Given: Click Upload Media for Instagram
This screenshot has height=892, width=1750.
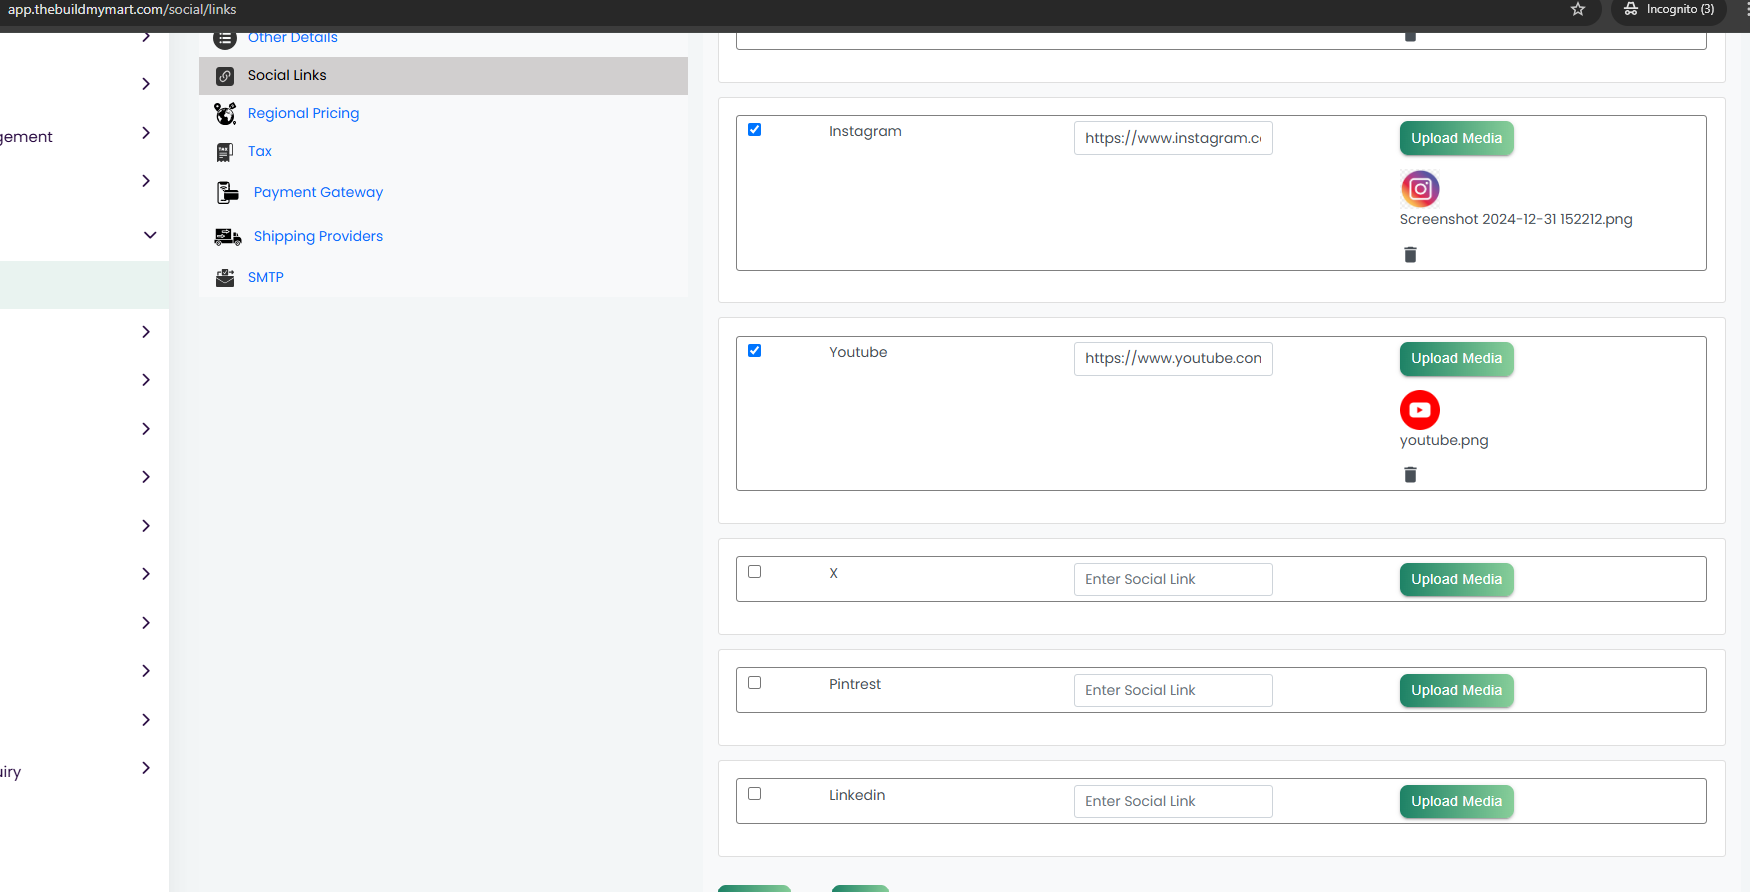Looking at the screenshot, I should (x=1456, y=139).
